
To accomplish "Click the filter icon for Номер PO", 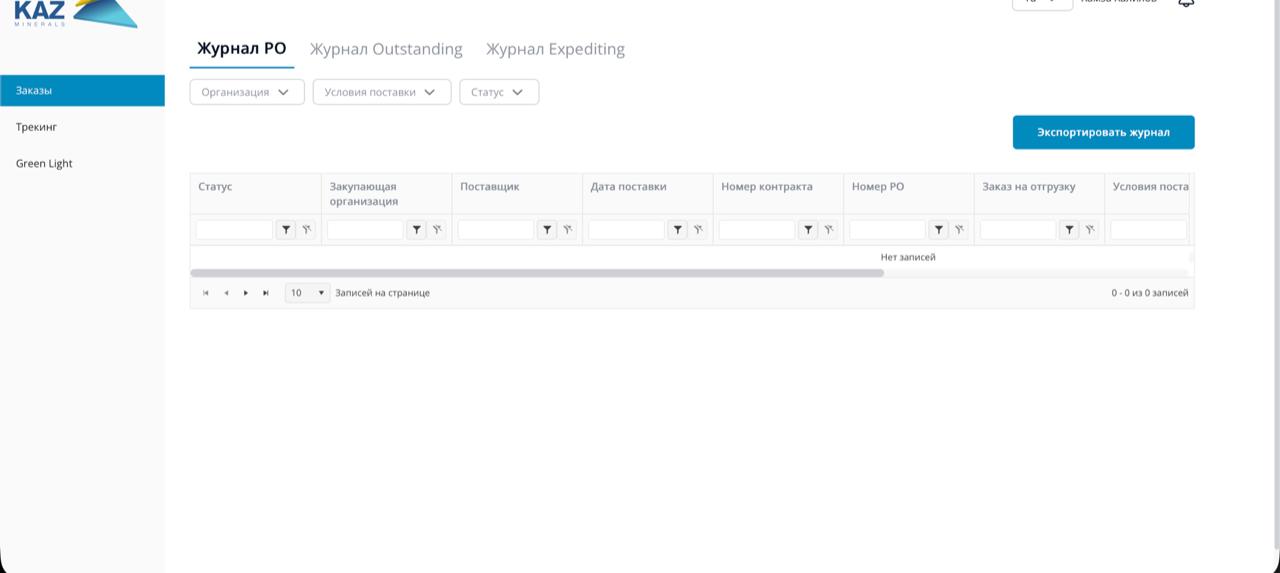I will [x=938, y=230].
